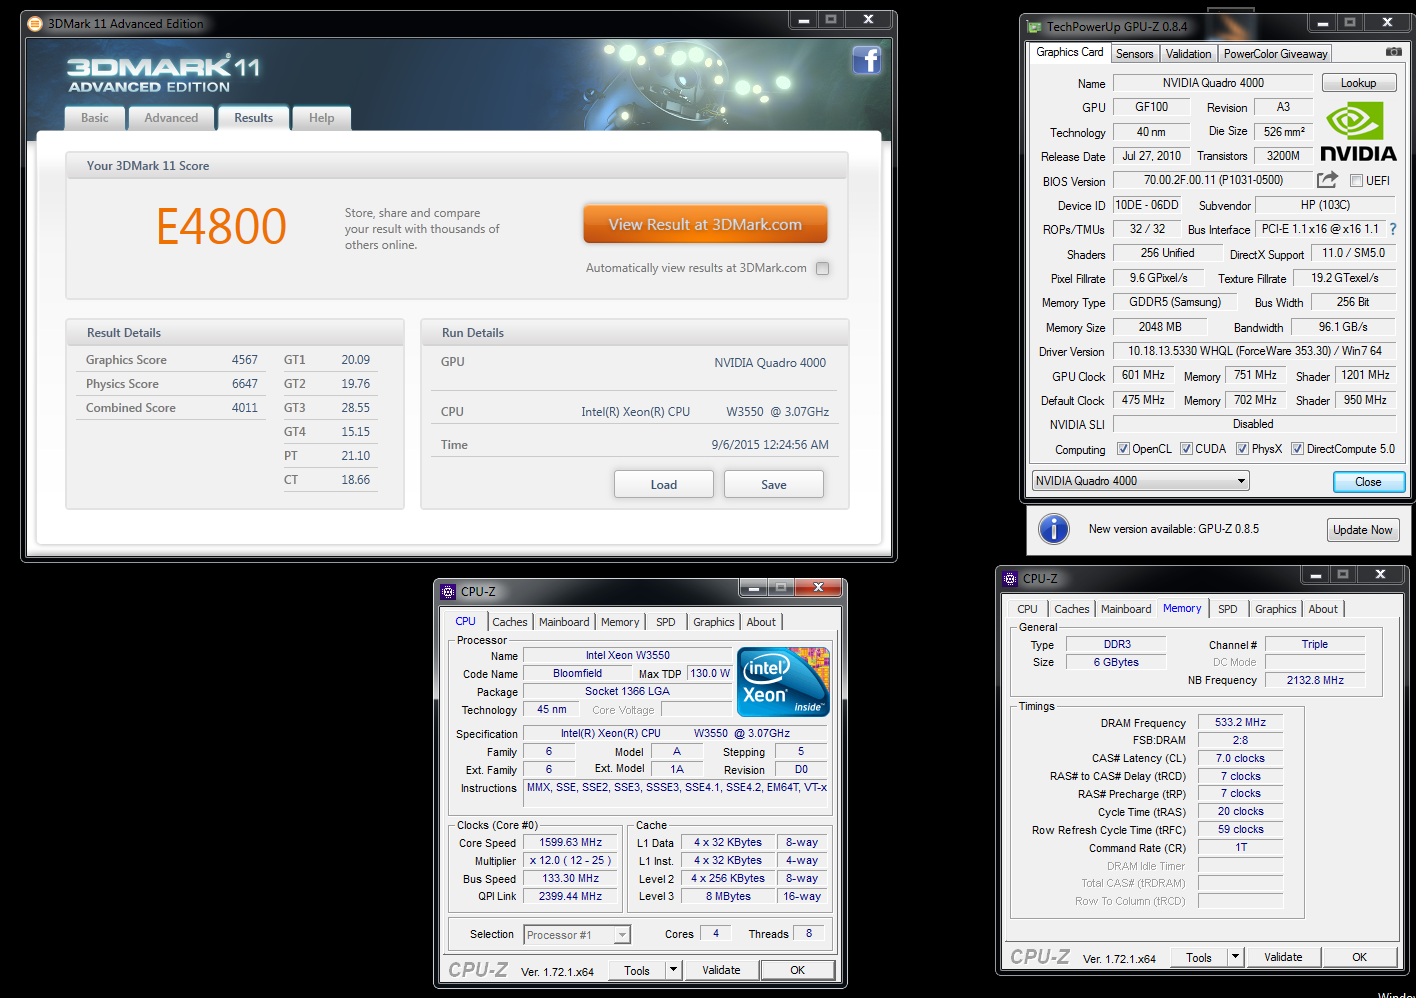
Task: Open Tools dropdown arrow in CPU-Z Memory window
Action: [x=1235, y=957]
